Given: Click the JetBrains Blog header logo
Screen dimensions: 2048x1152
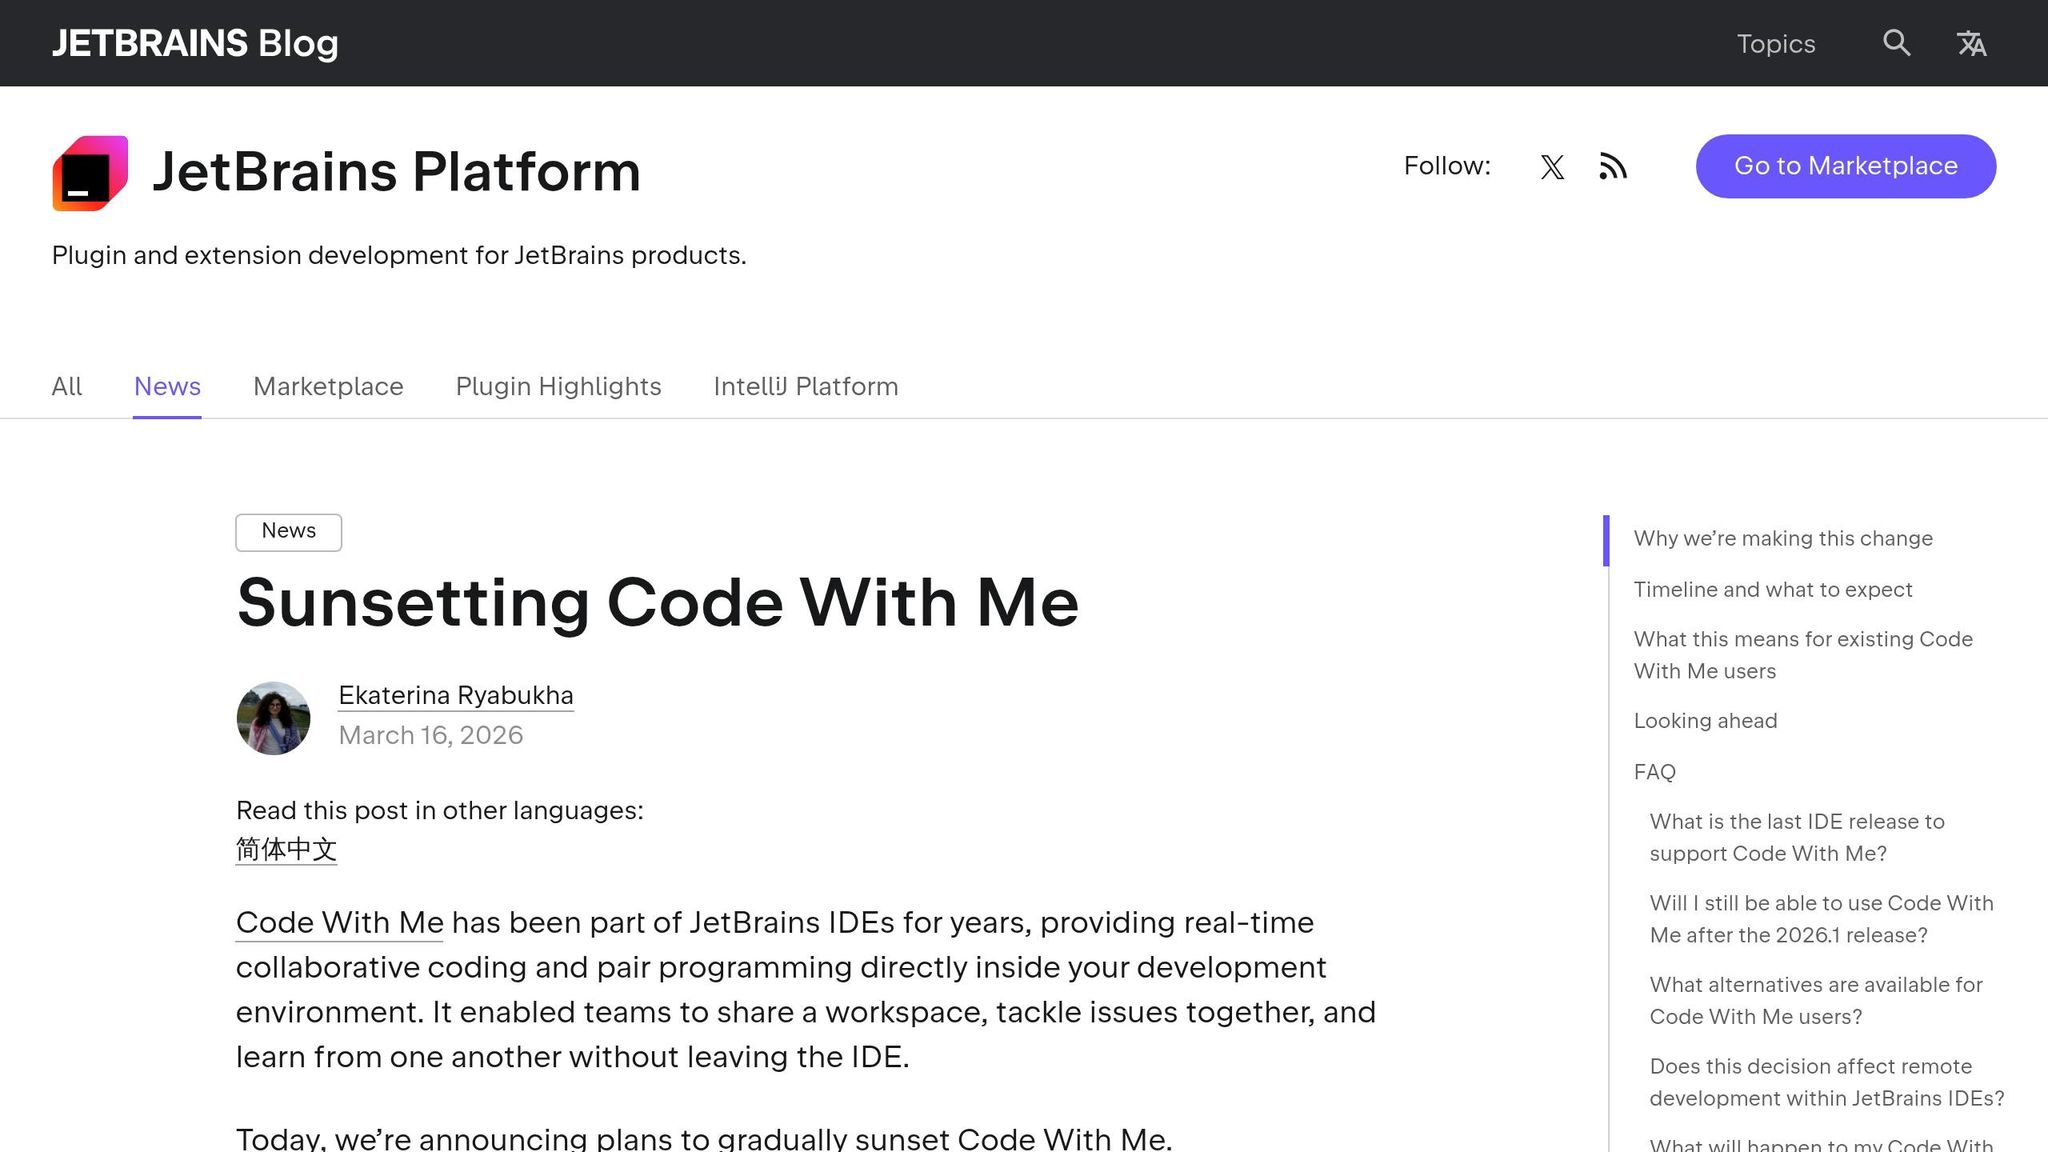Looking at the screenshot, I should pos(195,43).
